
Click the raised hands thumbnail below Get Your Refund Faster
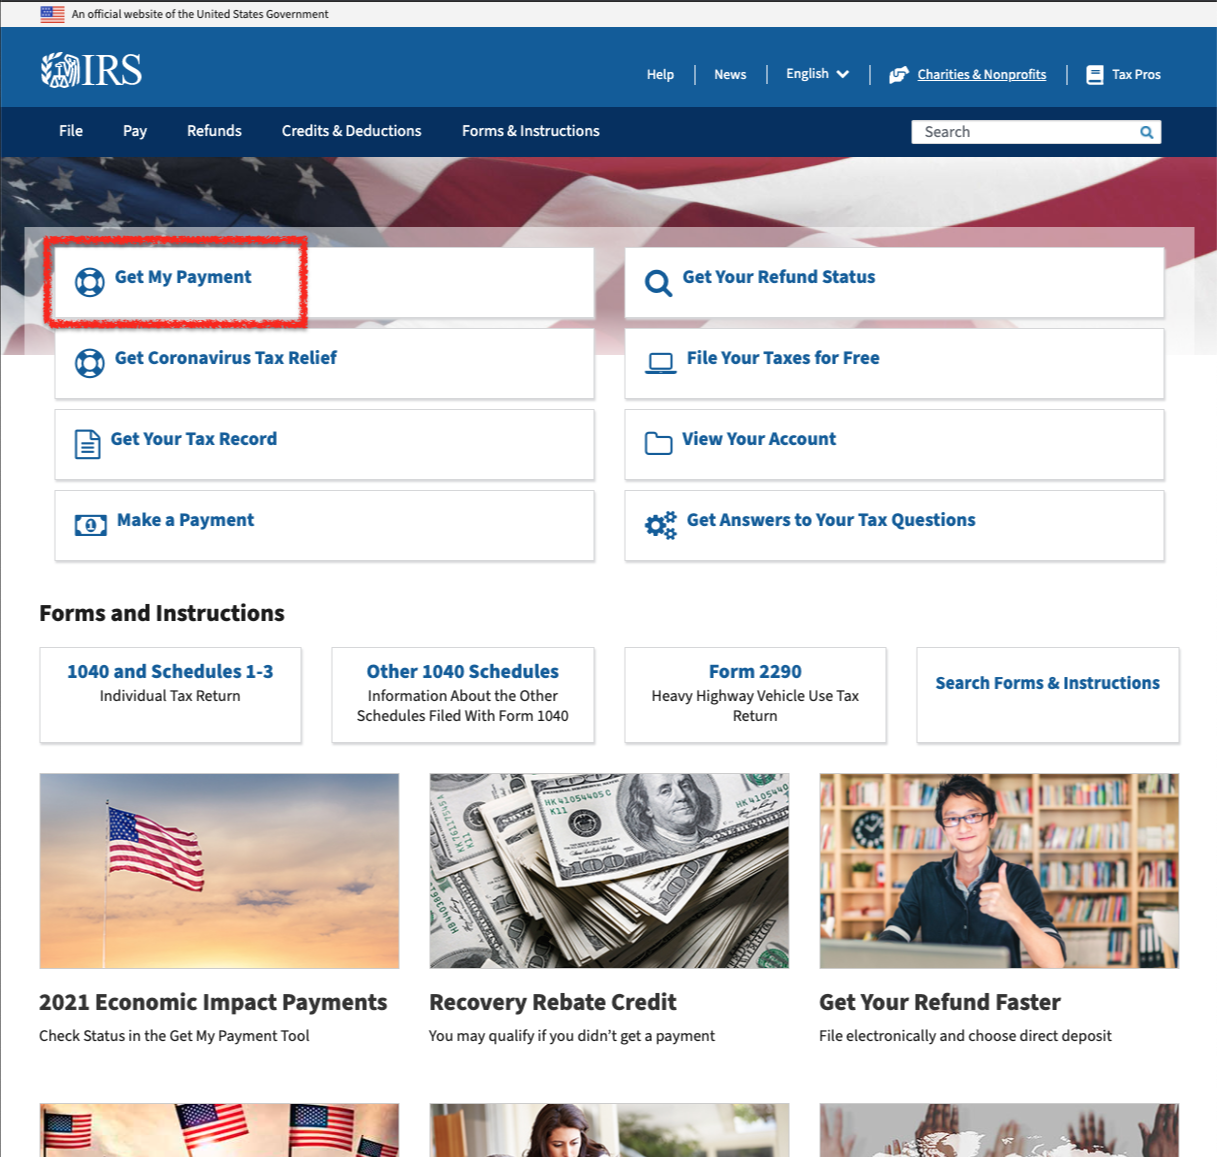[x=999, y=1130]
